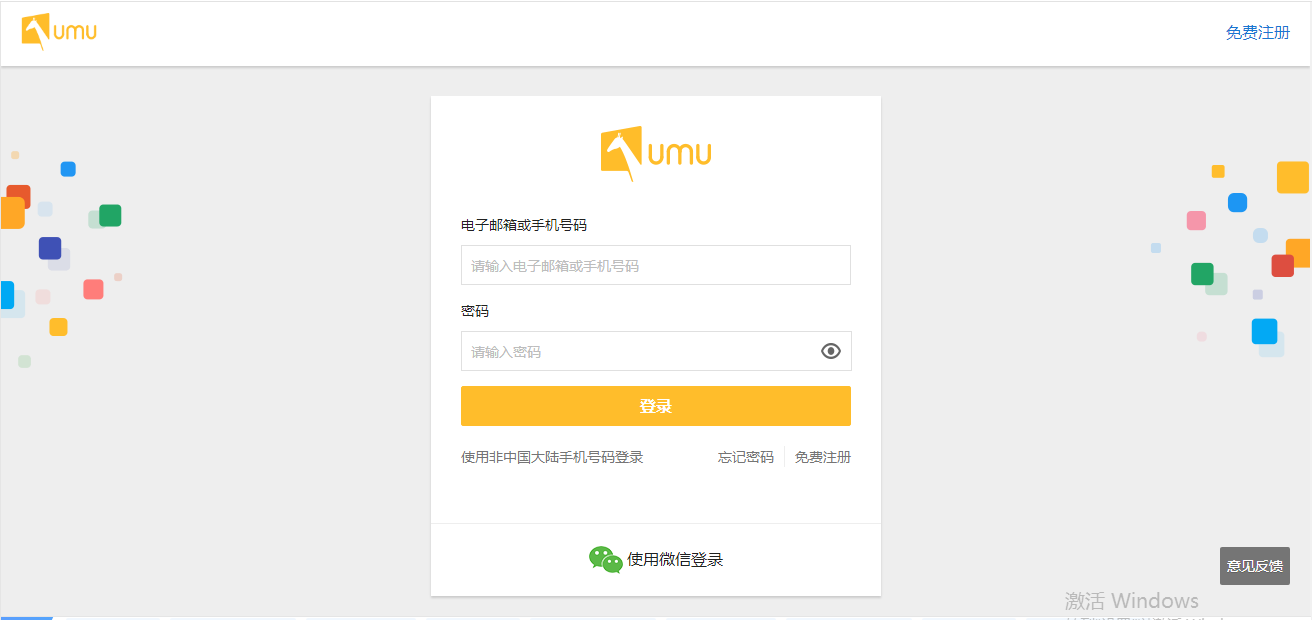Focus the password input field
The image size is (1312, 620).
pyautogui.click(x=656, y=351)
